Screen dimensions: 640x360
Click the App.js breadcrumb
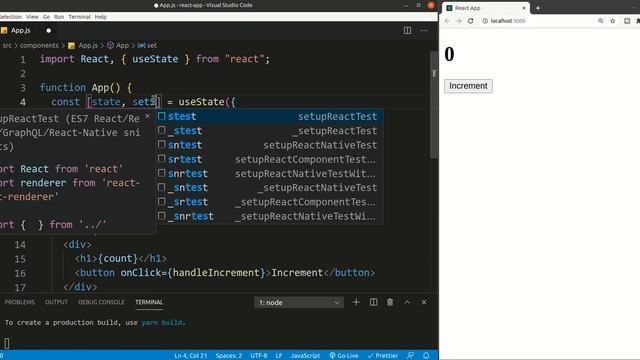88,45
